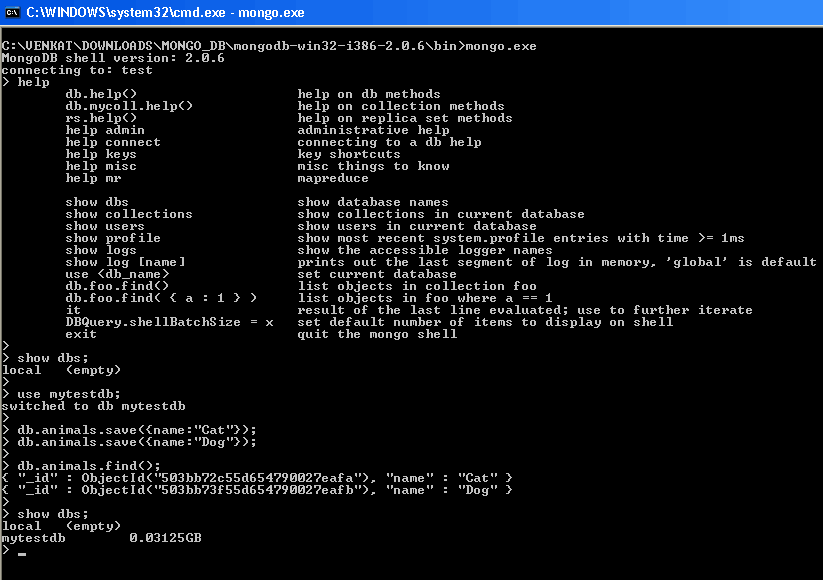Click the cmd.exe system menu icon
Screen dimensions: 823x580
13,12
